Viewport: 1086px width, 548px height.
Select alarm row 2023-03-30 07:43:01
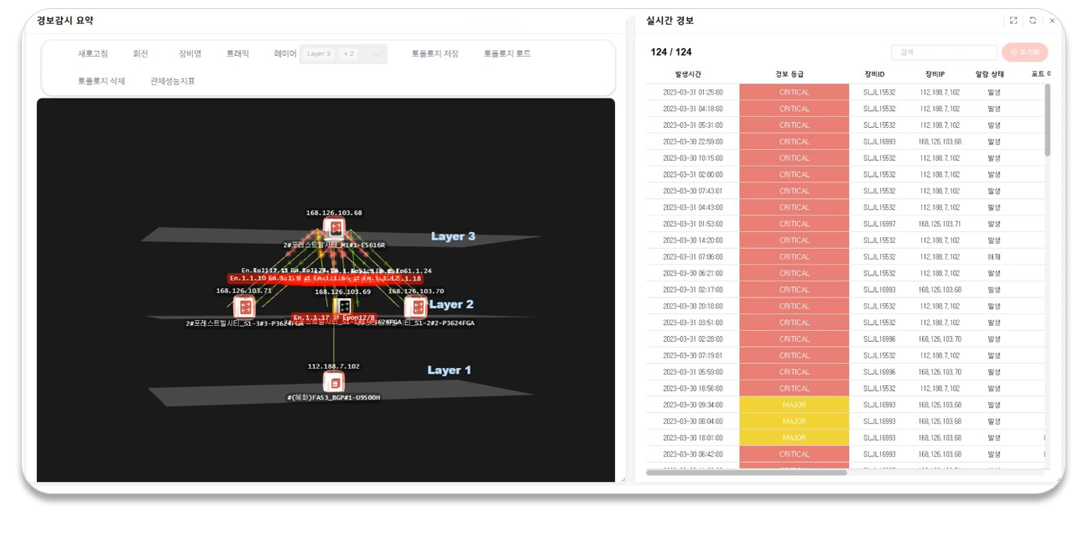(845, 191)
